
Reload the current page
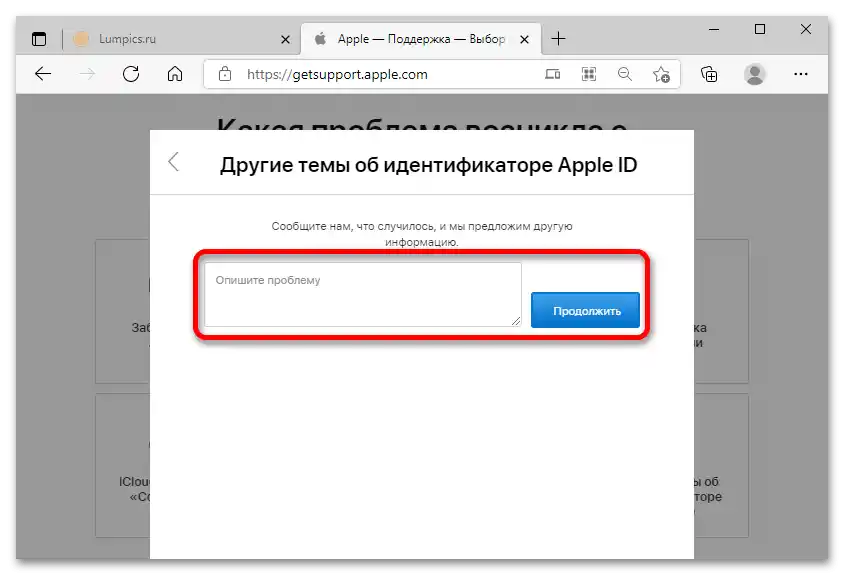[x=131, y=74]
